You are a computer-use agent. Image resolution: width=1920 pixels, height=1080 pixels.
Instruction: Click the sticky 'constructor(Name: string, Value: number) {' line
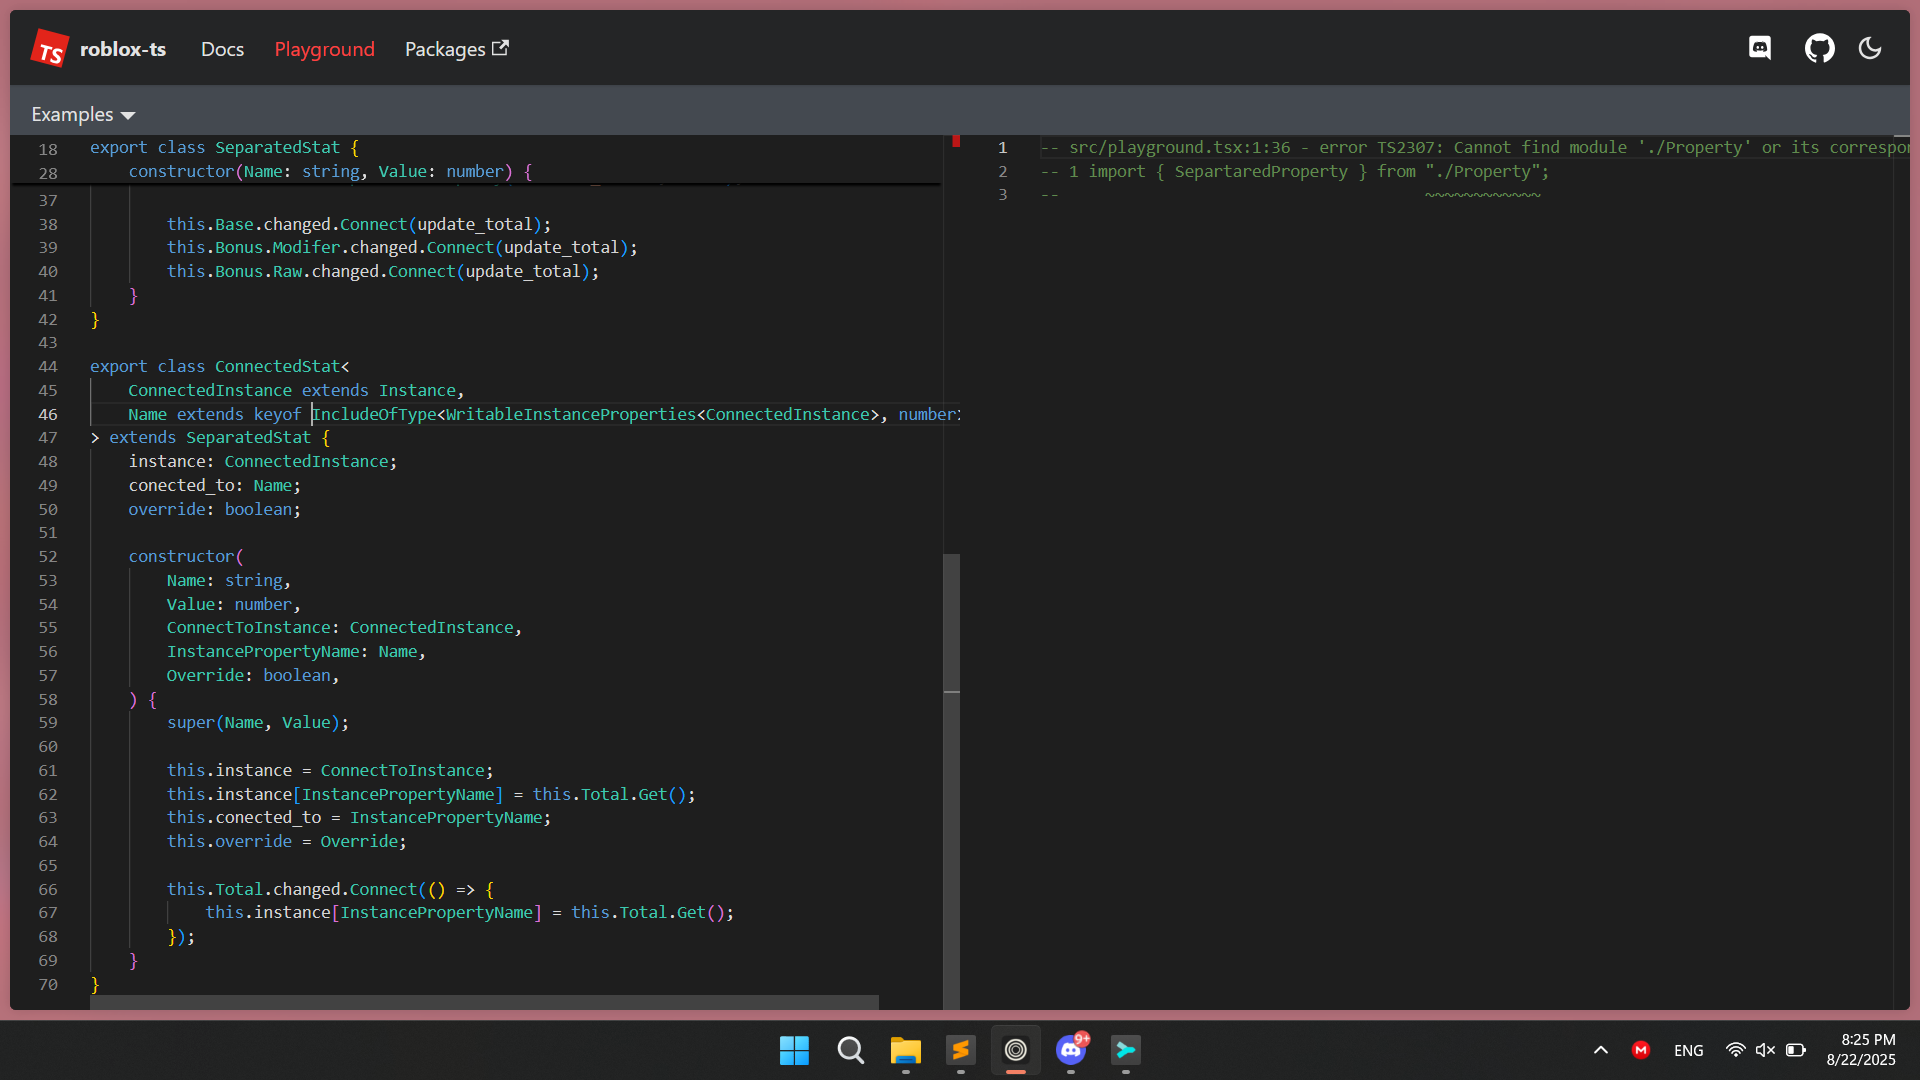click(330, 172)
